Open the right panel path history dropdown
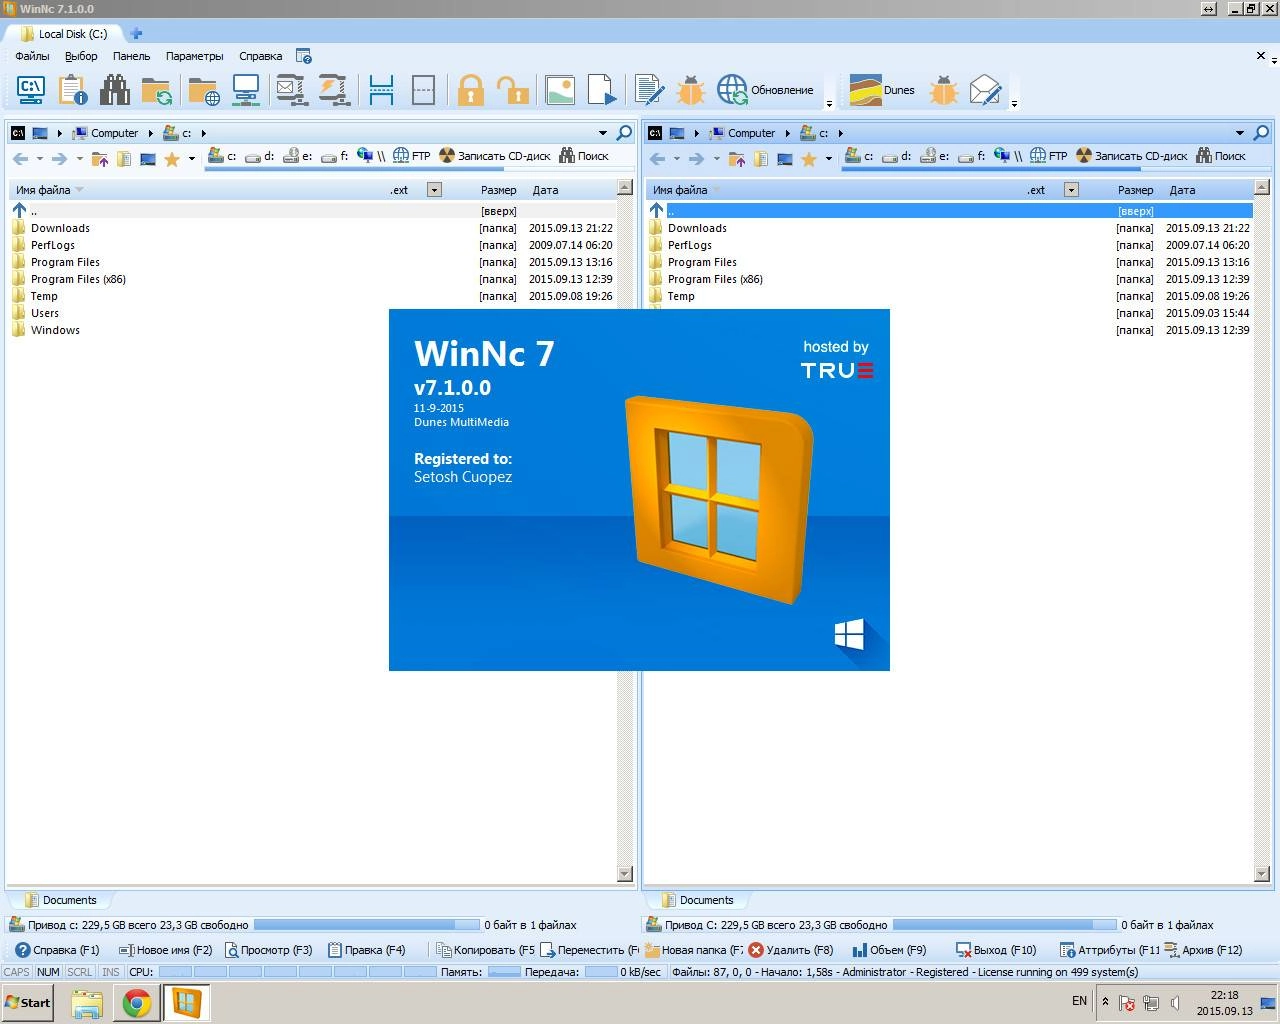 point(1240,133)
